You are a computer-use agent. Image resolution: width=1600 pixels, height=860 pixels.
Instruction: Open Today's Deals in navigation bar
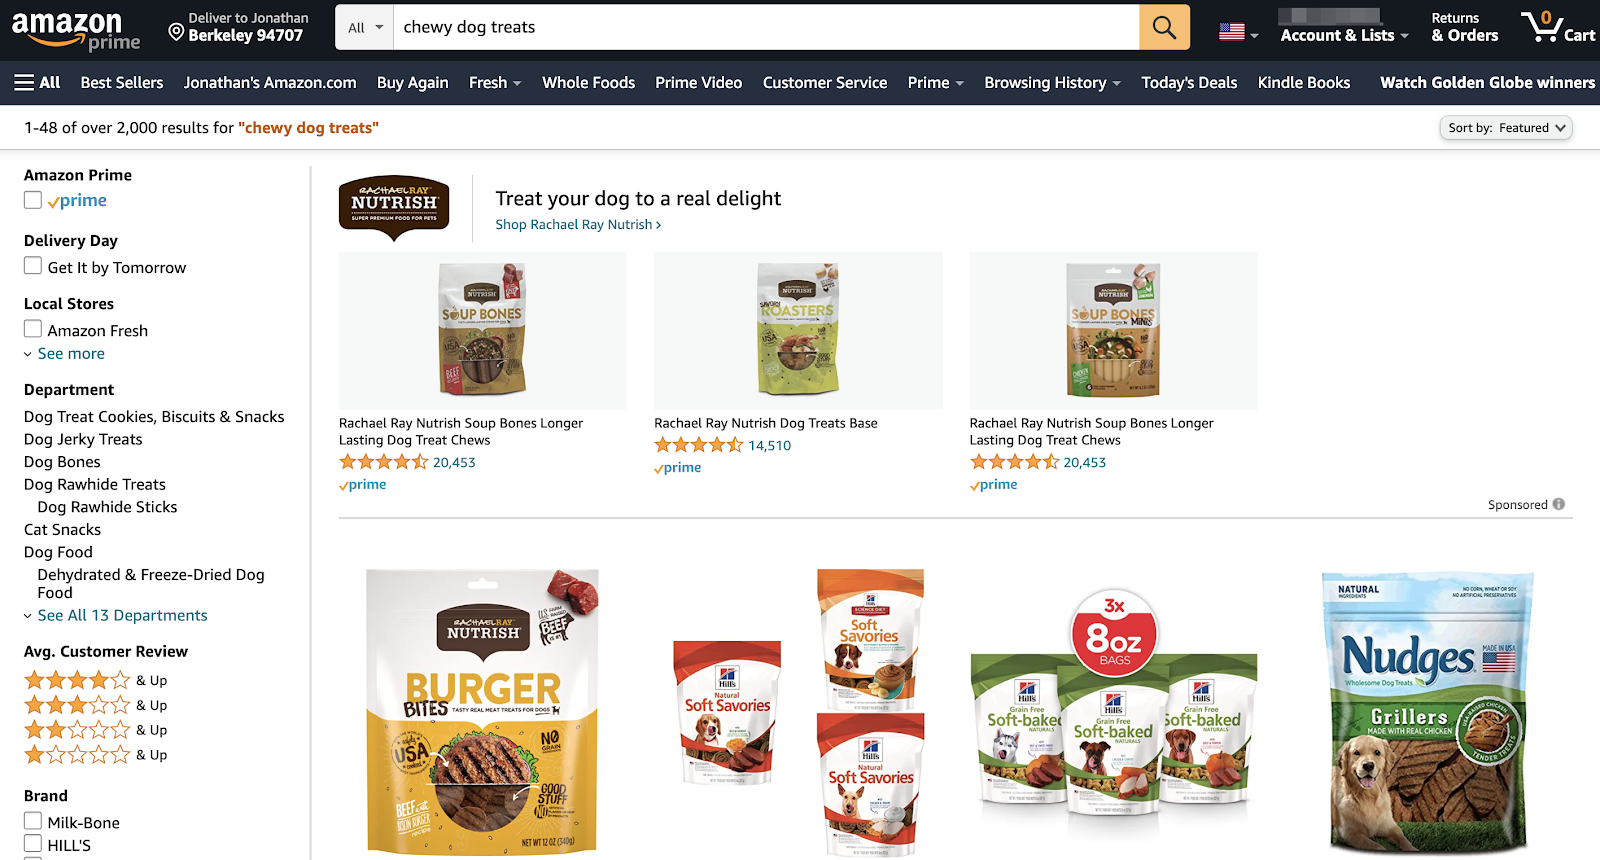1189,82
